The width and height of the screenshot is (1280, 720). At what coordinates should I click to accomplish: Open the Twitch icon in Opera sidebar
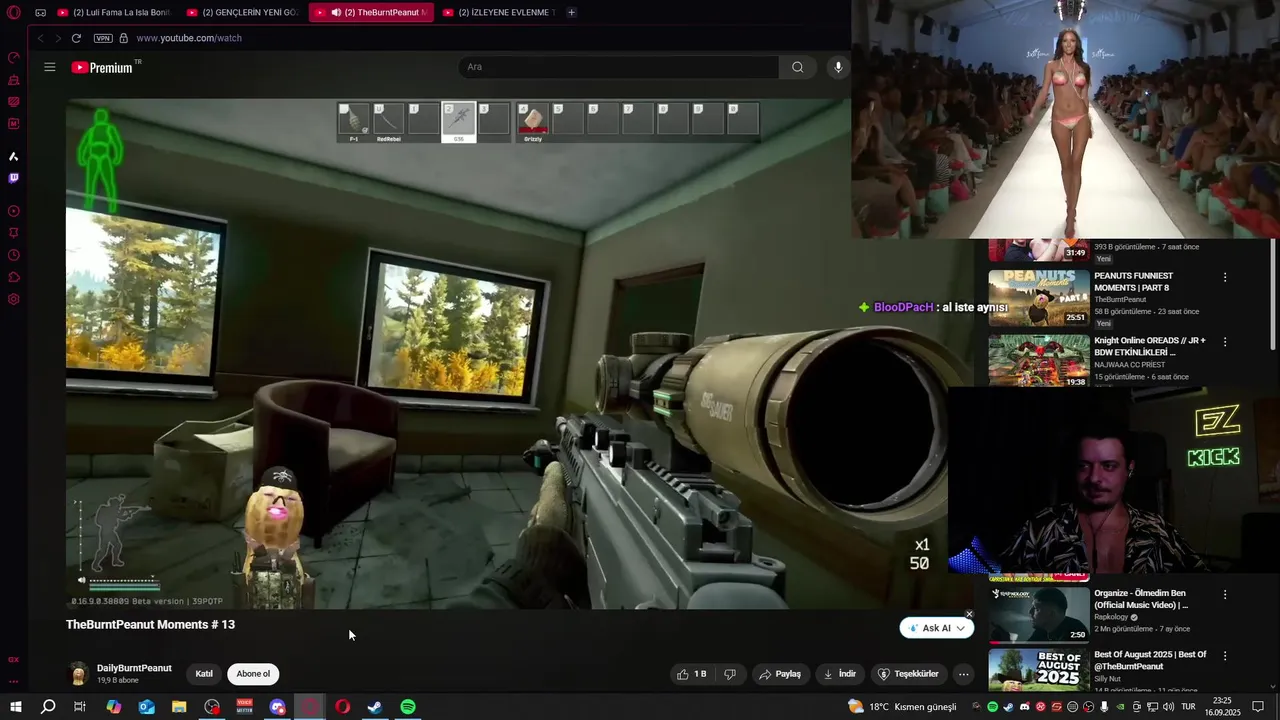point(14,178)
